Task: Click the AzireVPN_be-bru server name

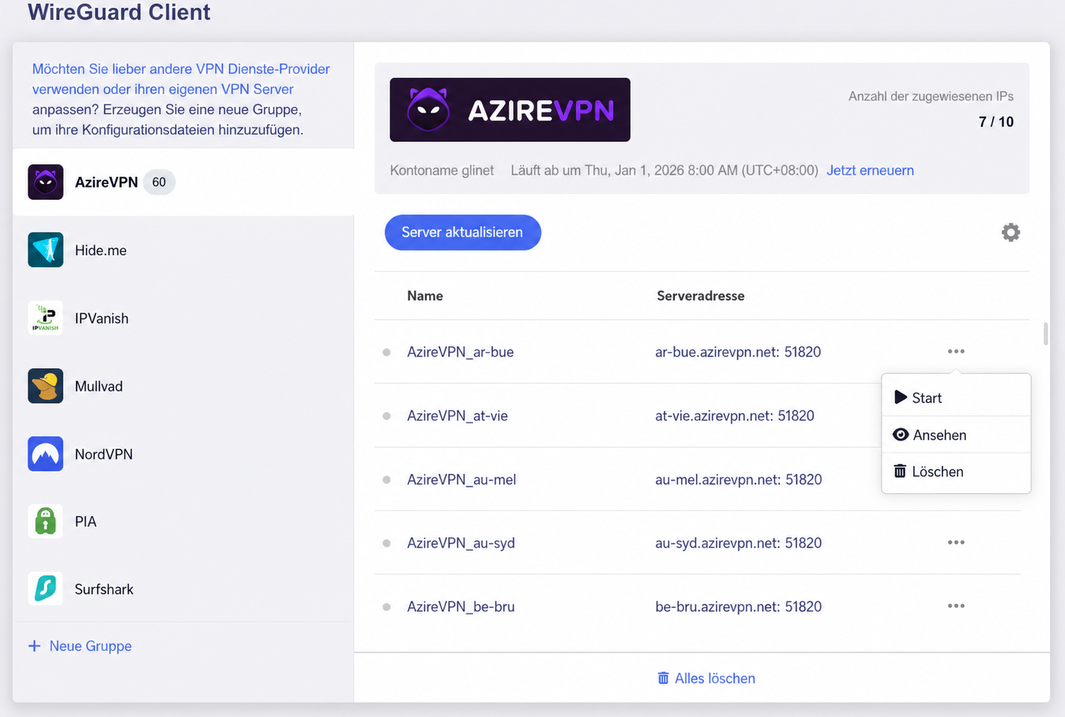Action: [461, 606]
